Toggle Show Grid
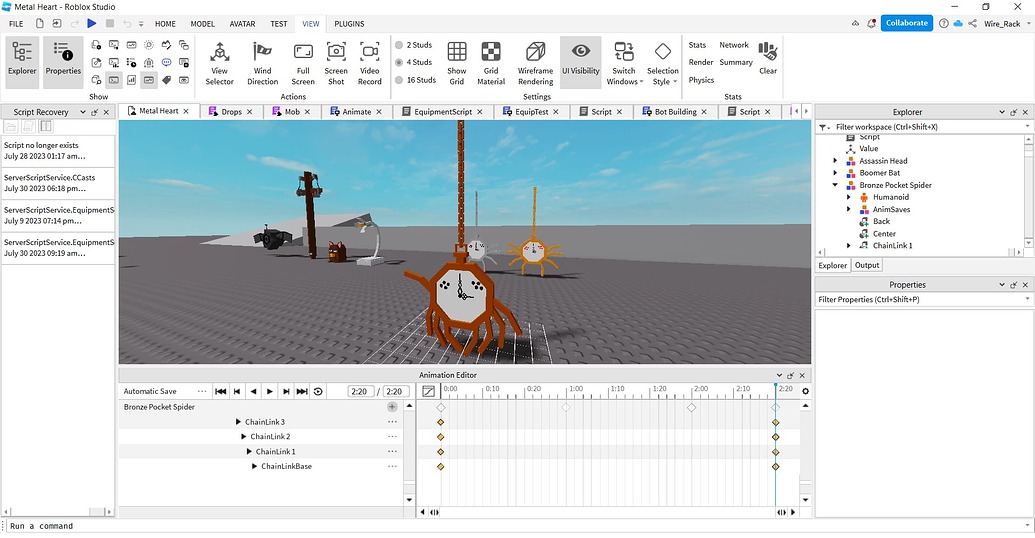The width and height of the screenshot is (1035, 538). 457,63
